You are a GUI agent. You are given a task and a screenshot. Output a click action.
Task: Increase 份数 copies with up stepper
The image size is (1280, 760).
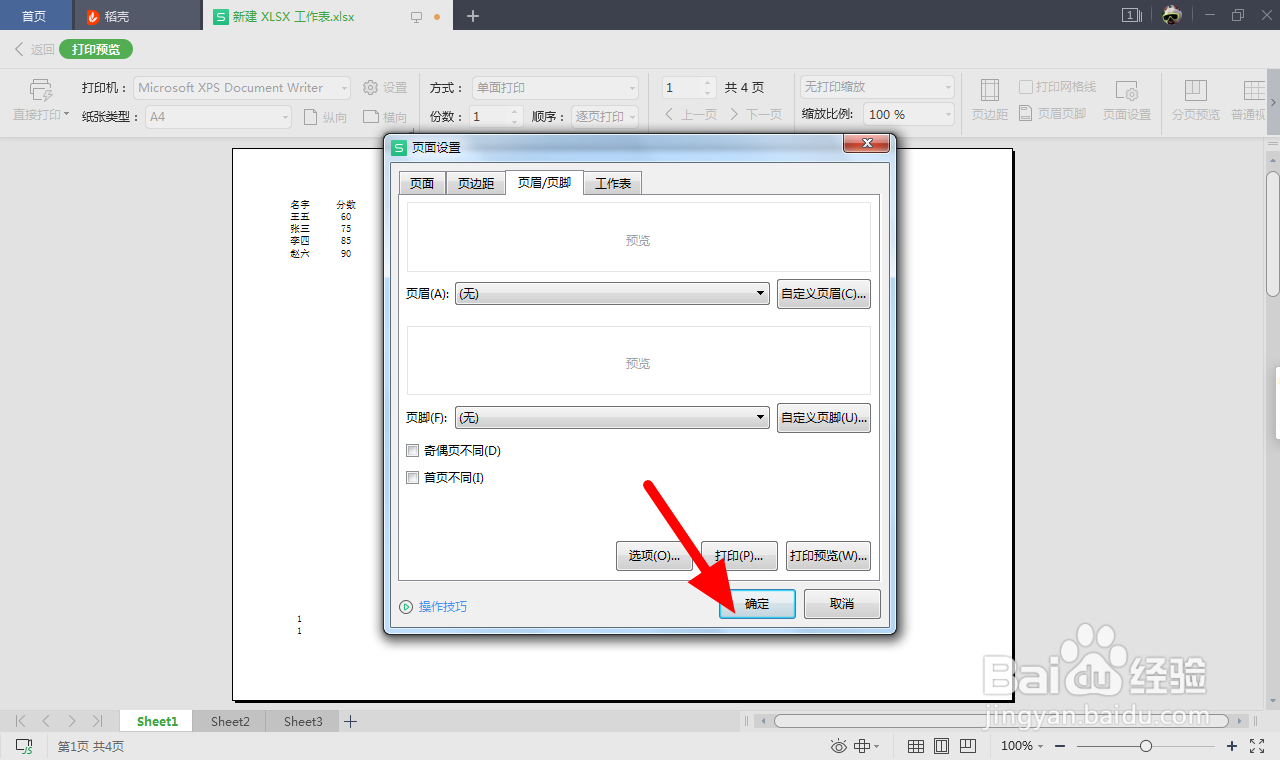tap(516, 111)
